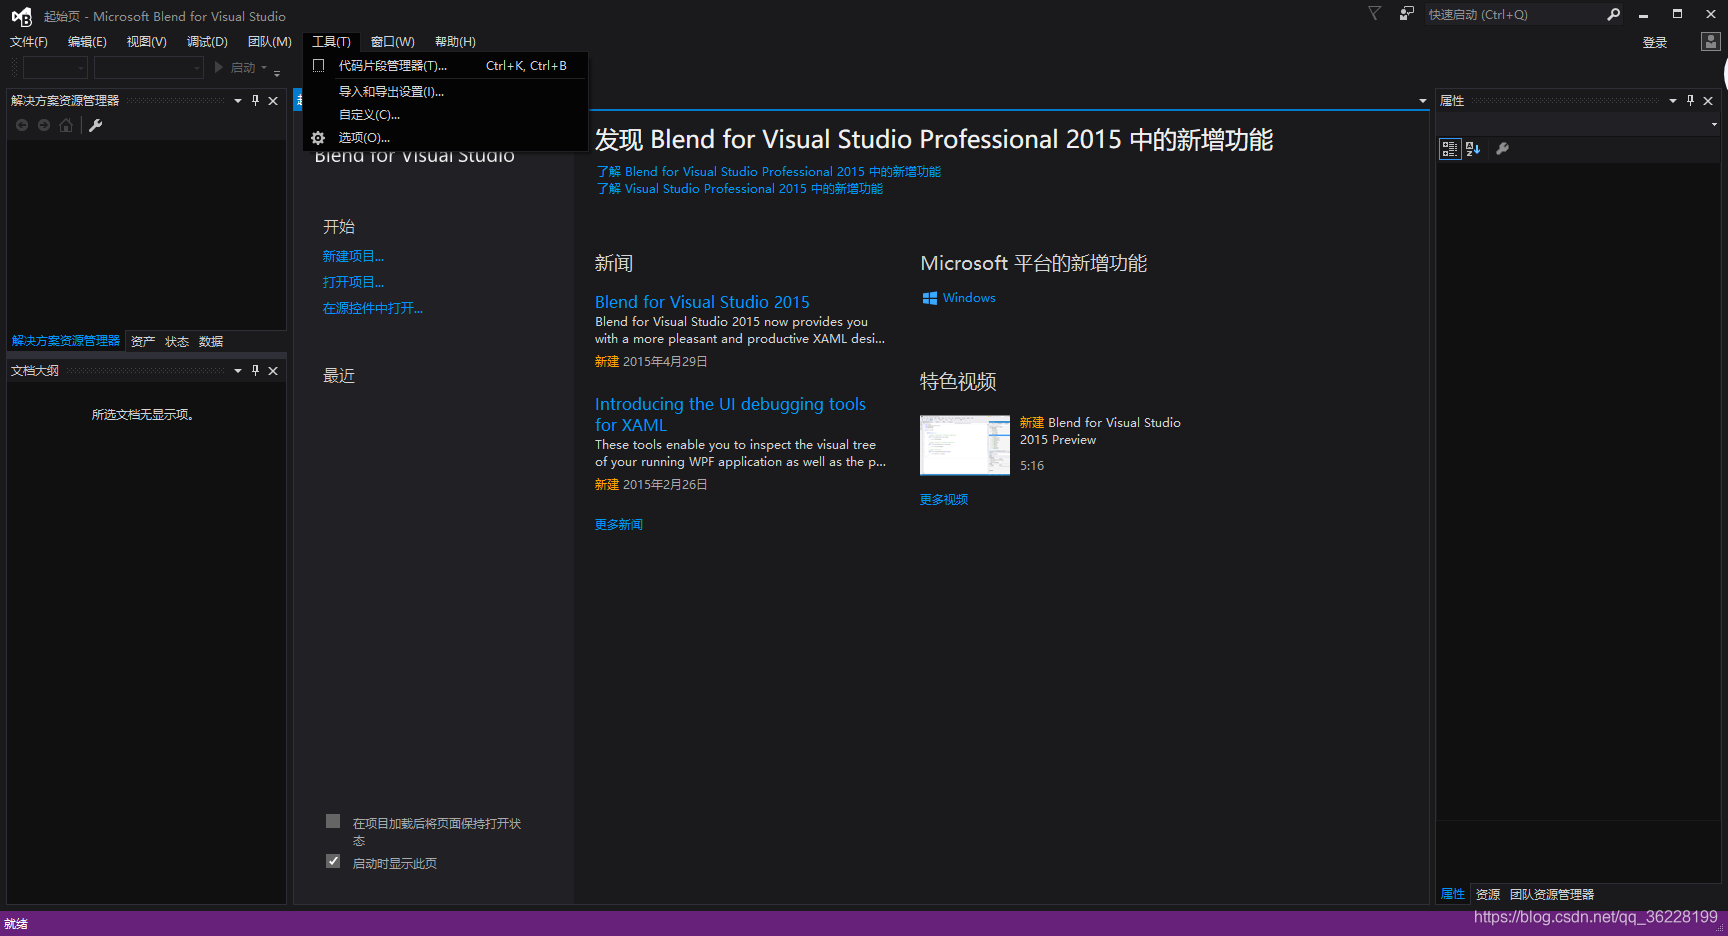Click the notifications filter flag icon

[x=1374, y=13]
